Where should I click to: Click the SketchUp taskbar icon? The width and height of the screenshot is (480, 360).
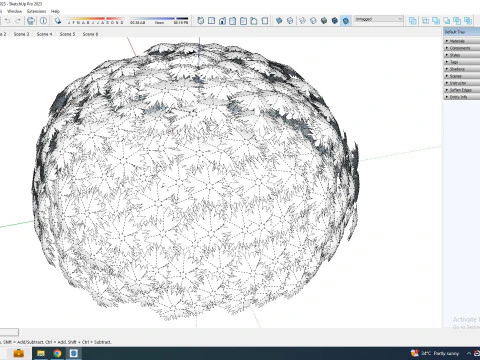coord(74,353)
